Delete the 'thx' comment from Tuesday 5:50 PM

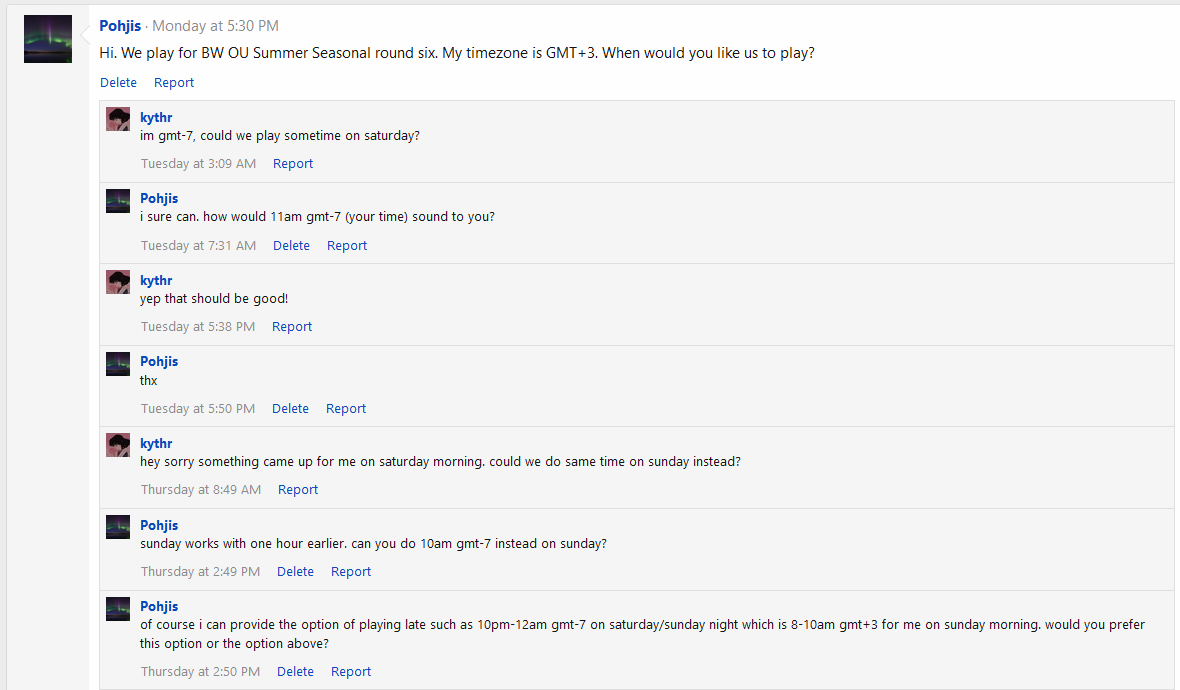[x=290, y=409]
